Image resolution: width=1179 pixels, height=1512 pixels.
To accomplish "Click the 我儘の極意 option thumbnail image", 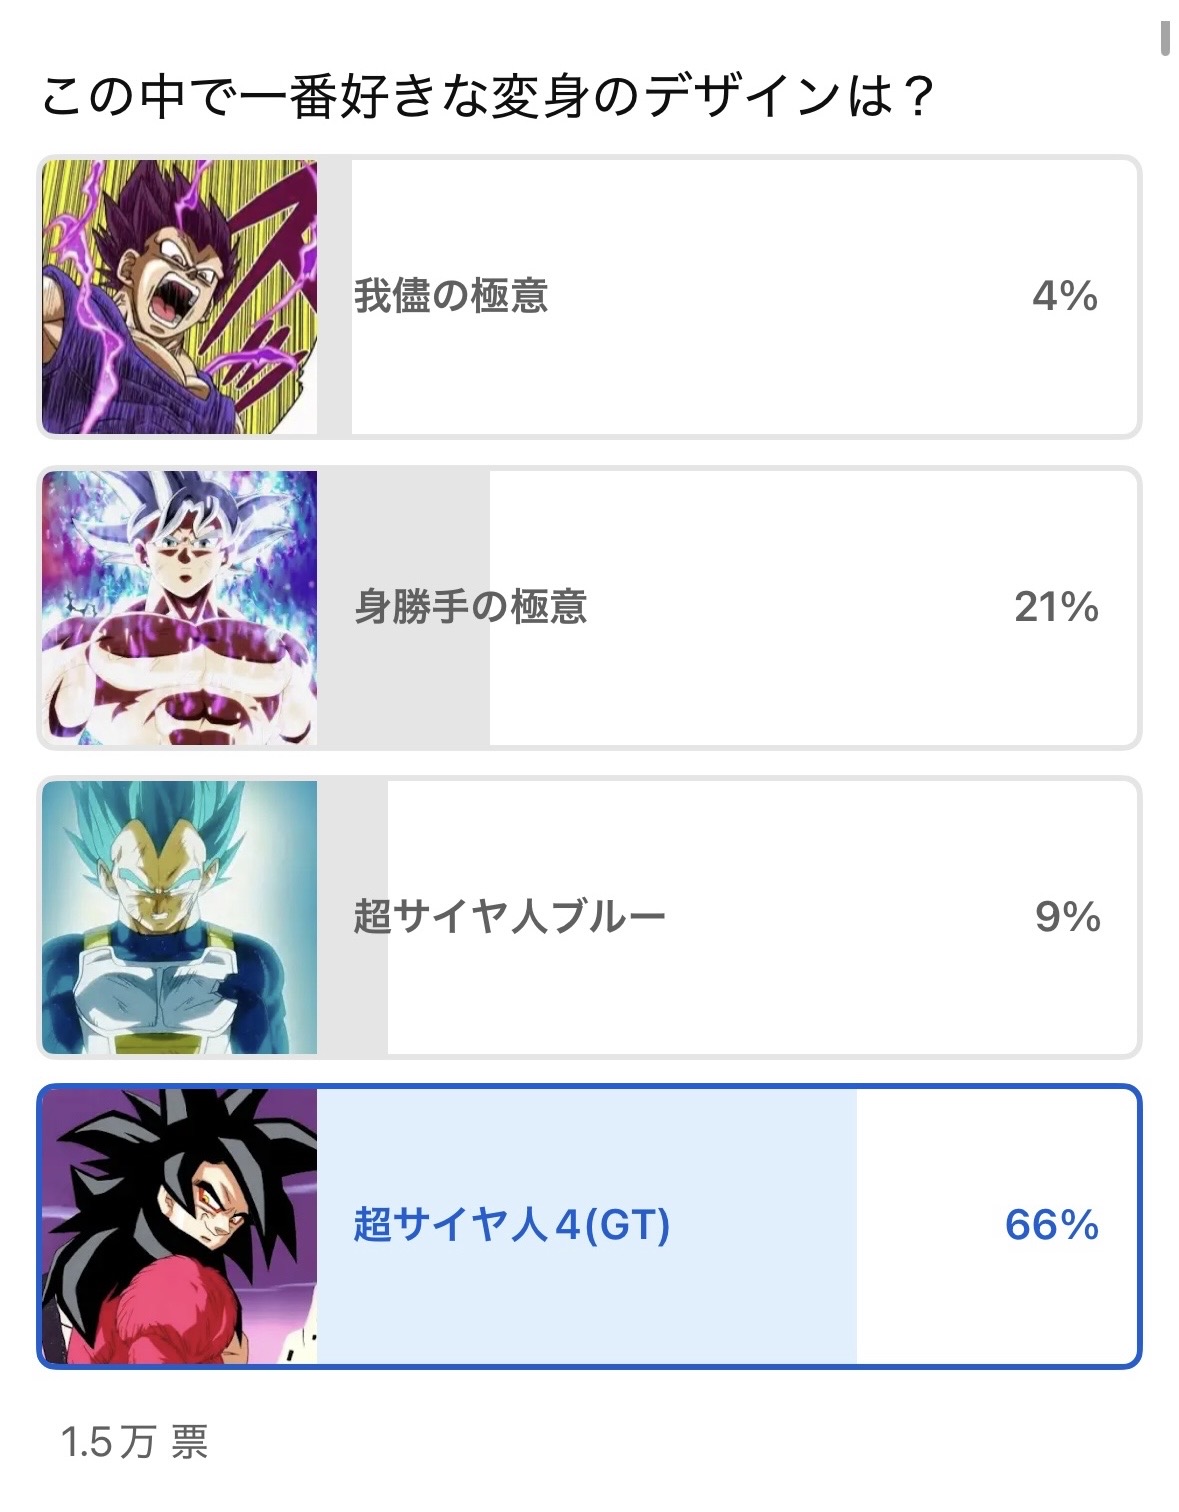I will pyautogui.click(x=180, y=297).
